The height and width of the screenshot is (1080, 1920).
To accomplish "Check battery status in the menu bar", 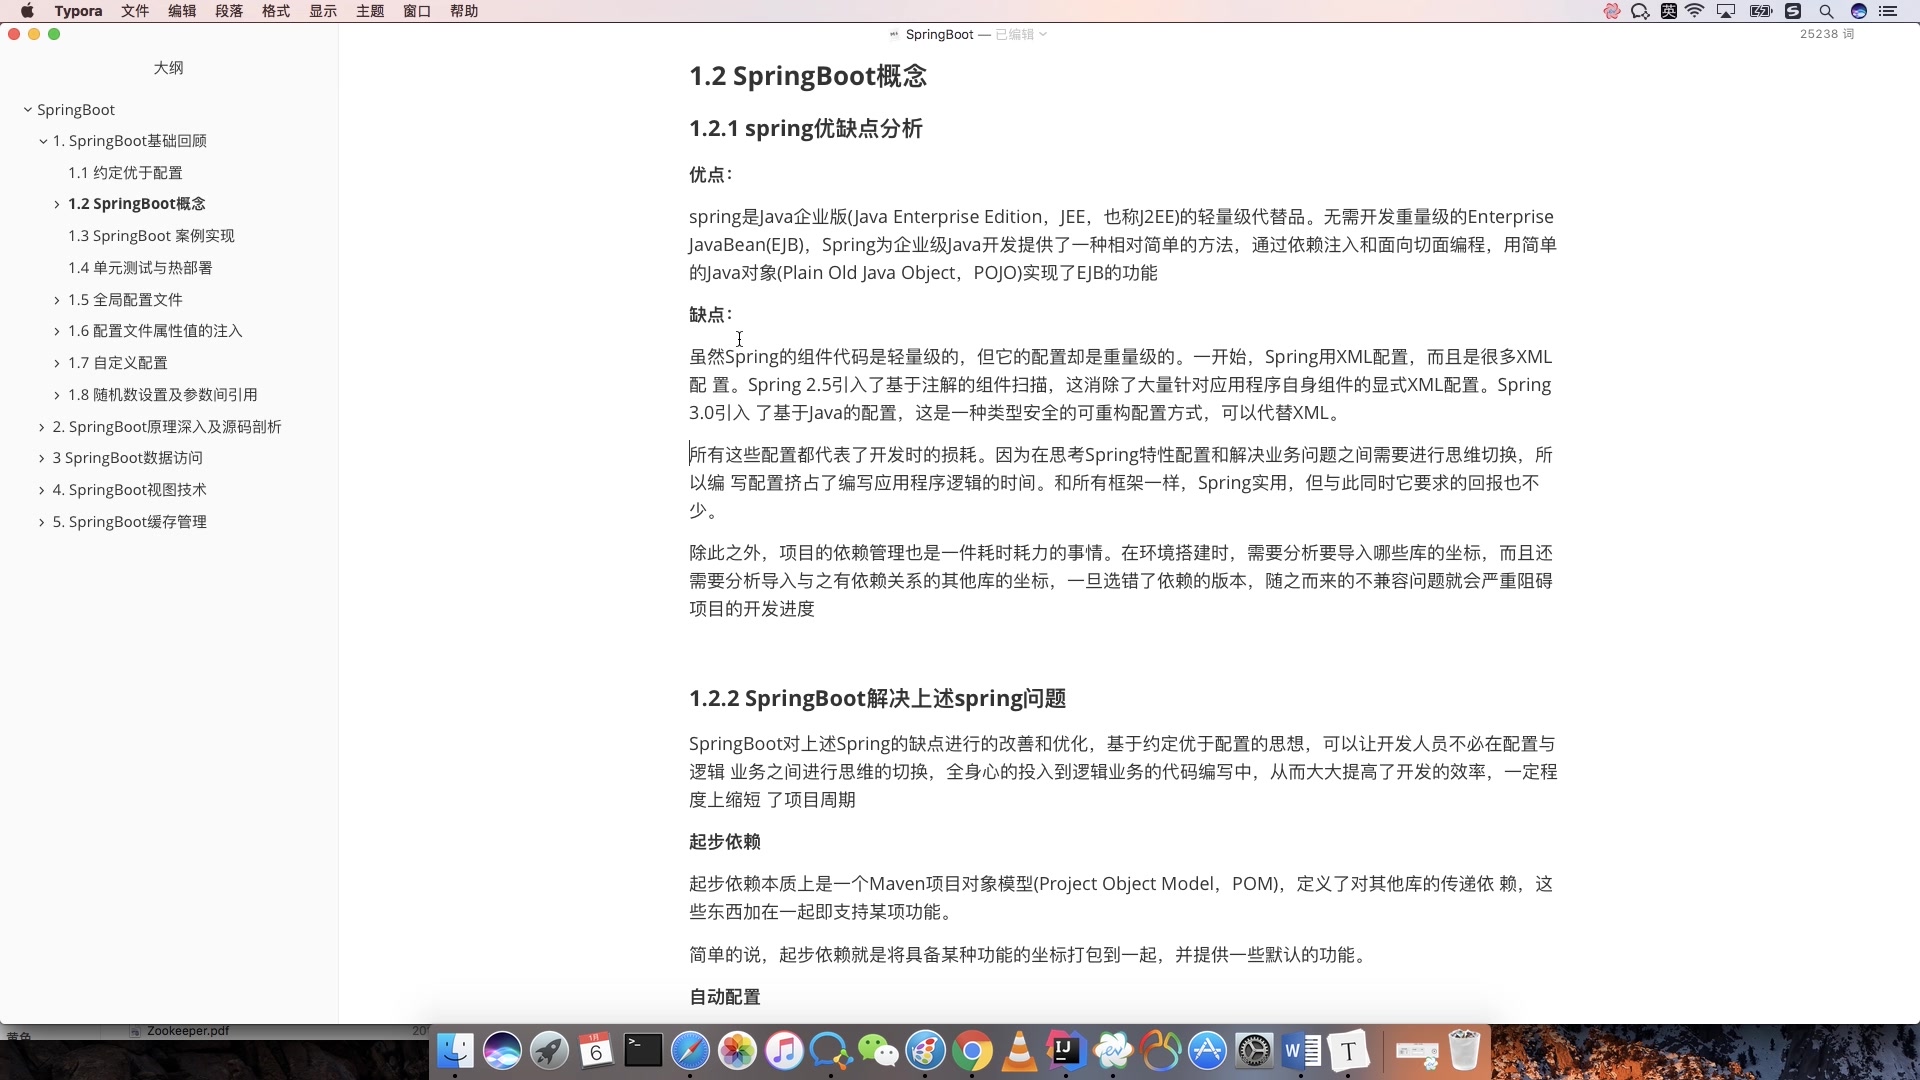I will (1760, 11).
